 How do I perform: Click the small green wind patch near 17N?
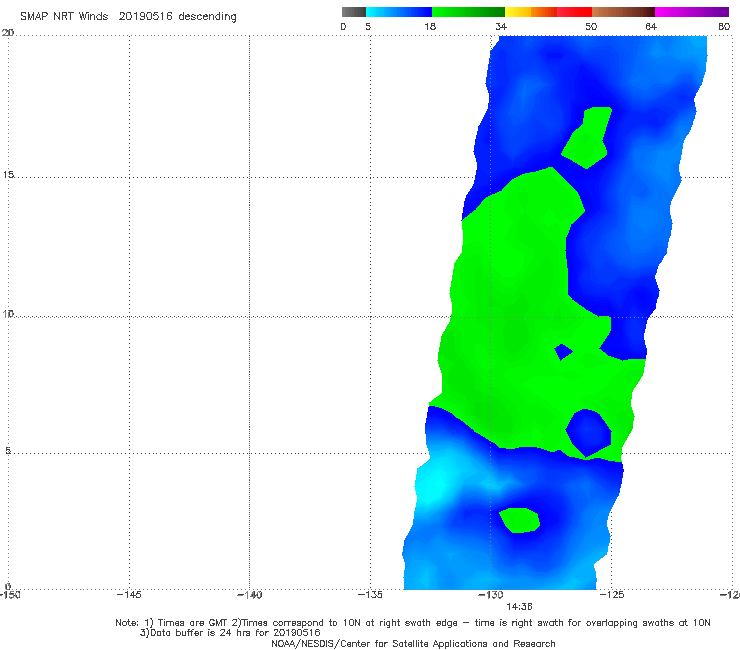(x=587, y=138)
